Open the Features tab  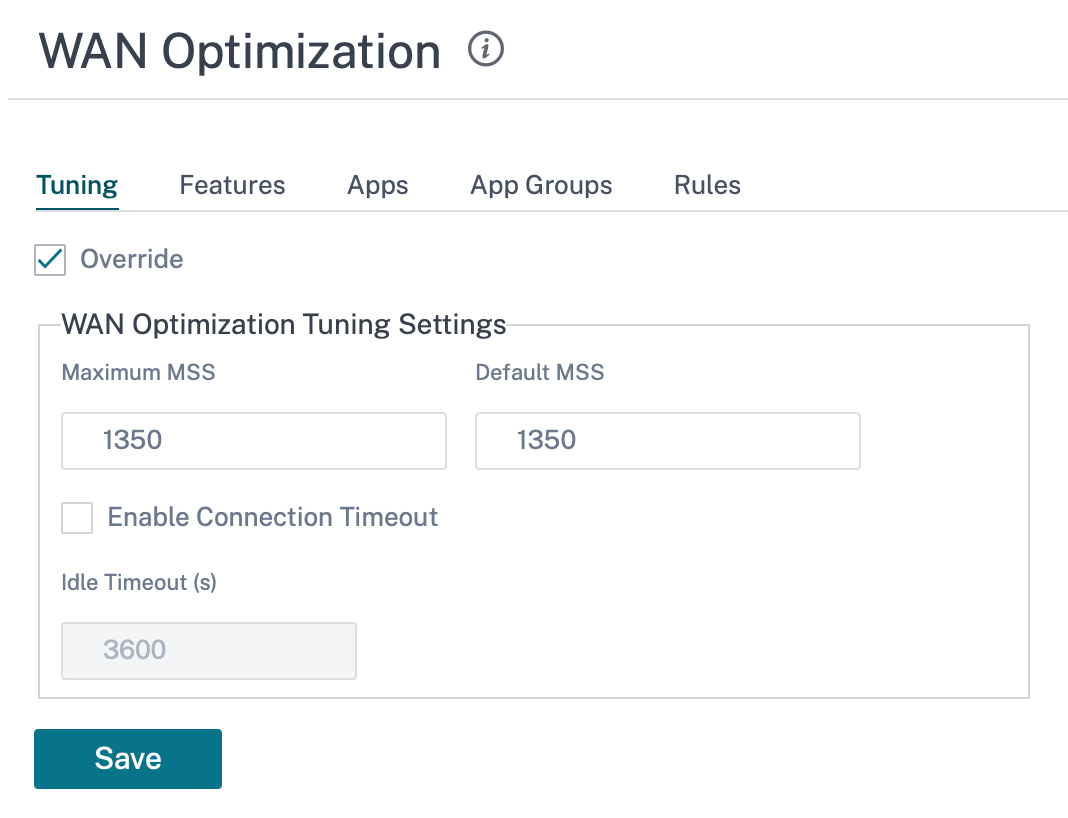tap(232, 185)
